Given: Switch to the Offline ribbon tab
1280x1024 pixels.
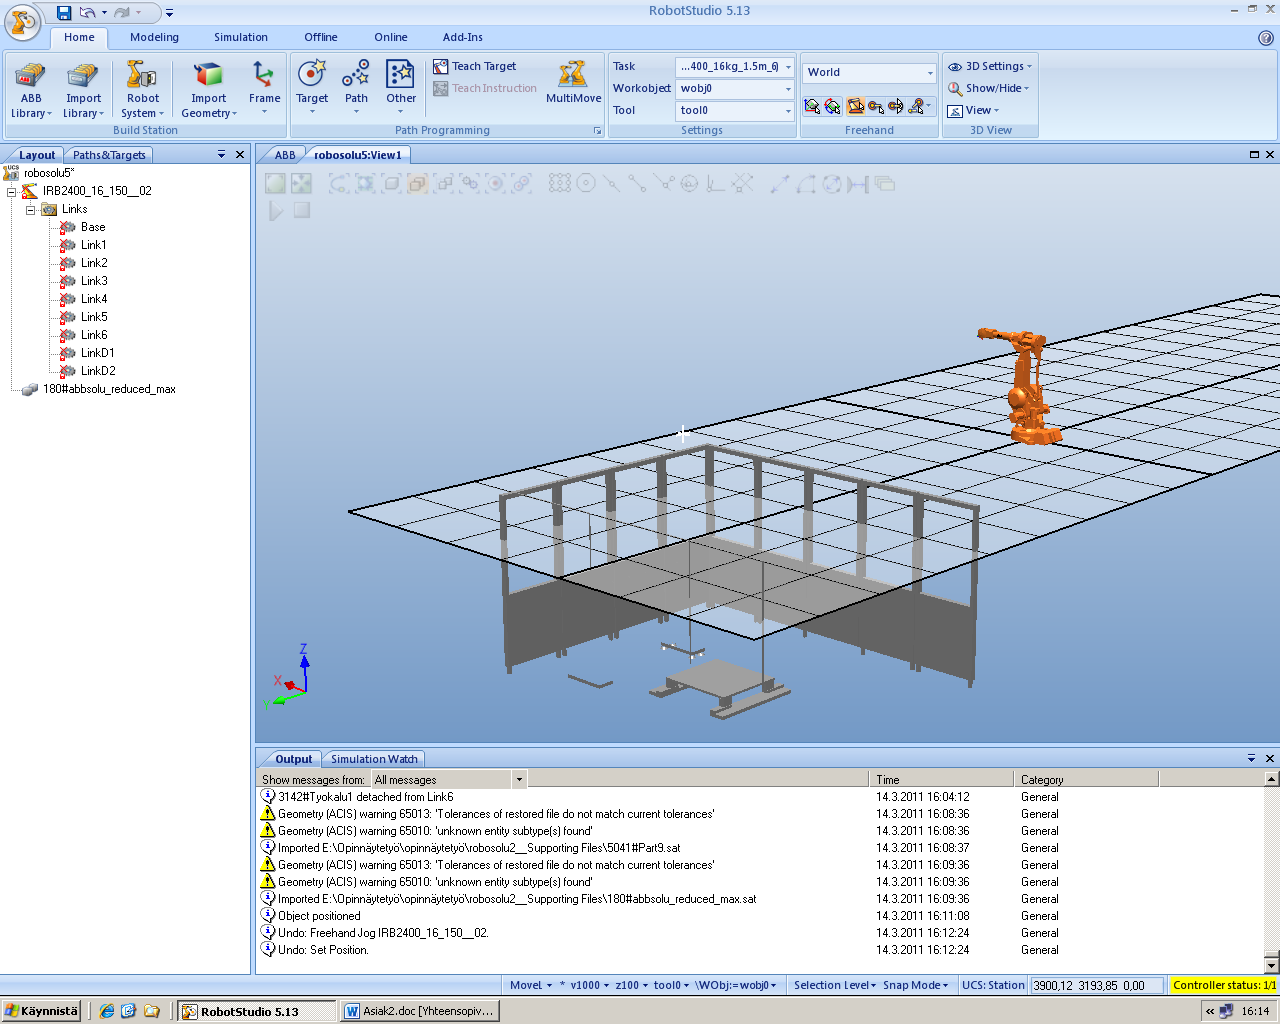Looking at the screenshot, I should tap(321, 37).
